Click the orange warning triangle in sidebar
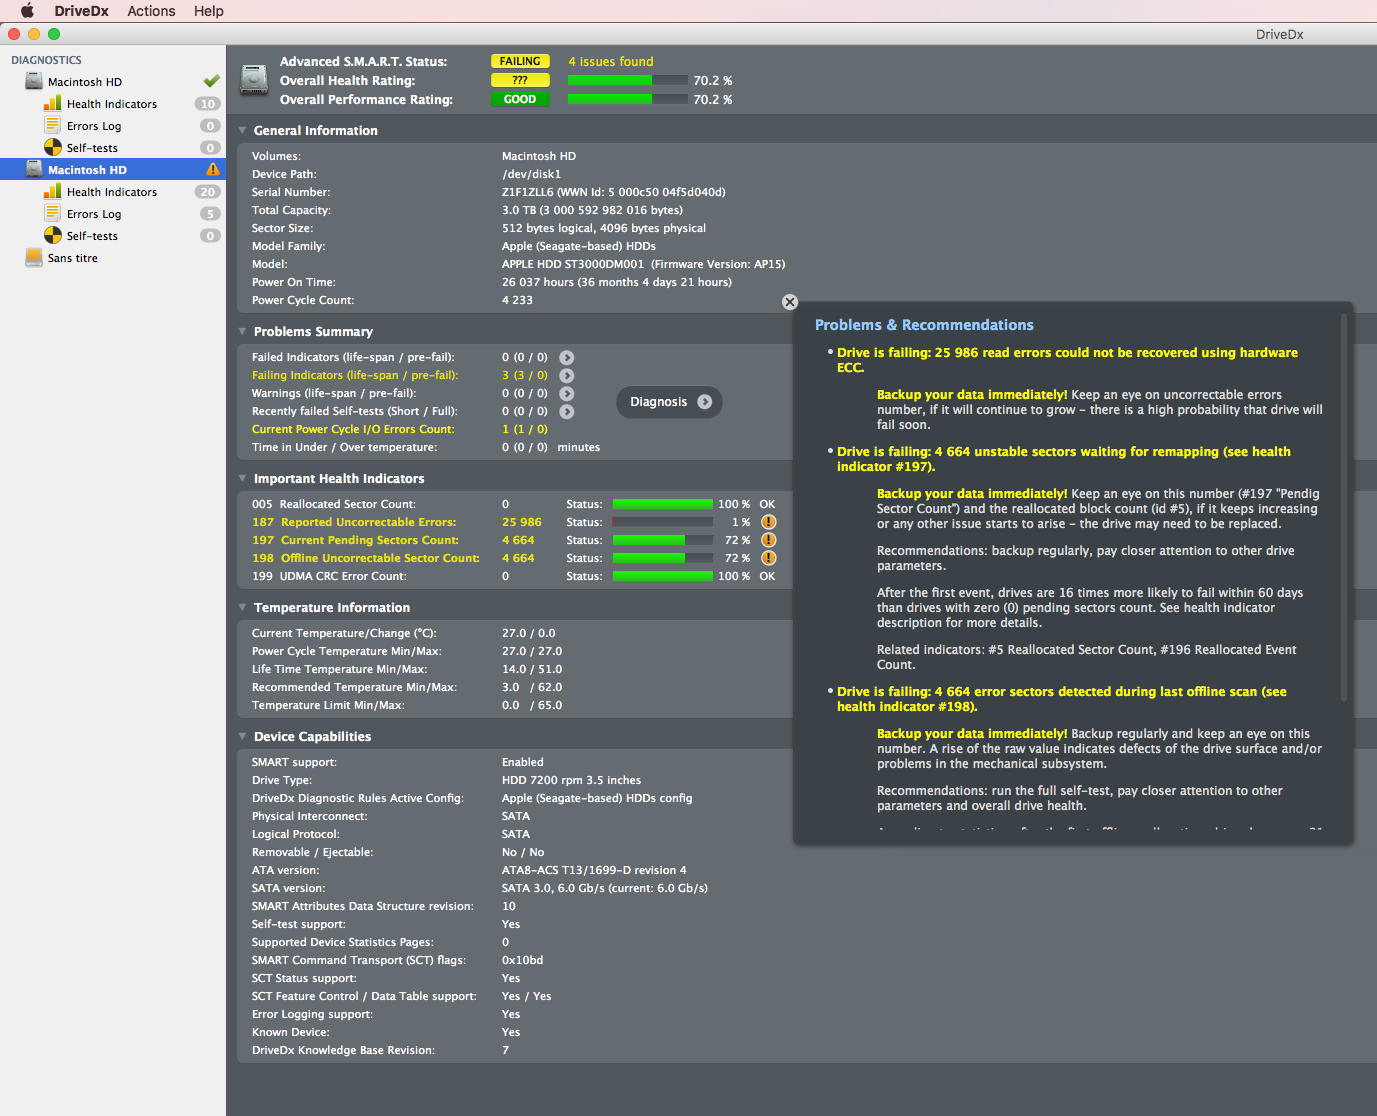 (x=212, y=169)
